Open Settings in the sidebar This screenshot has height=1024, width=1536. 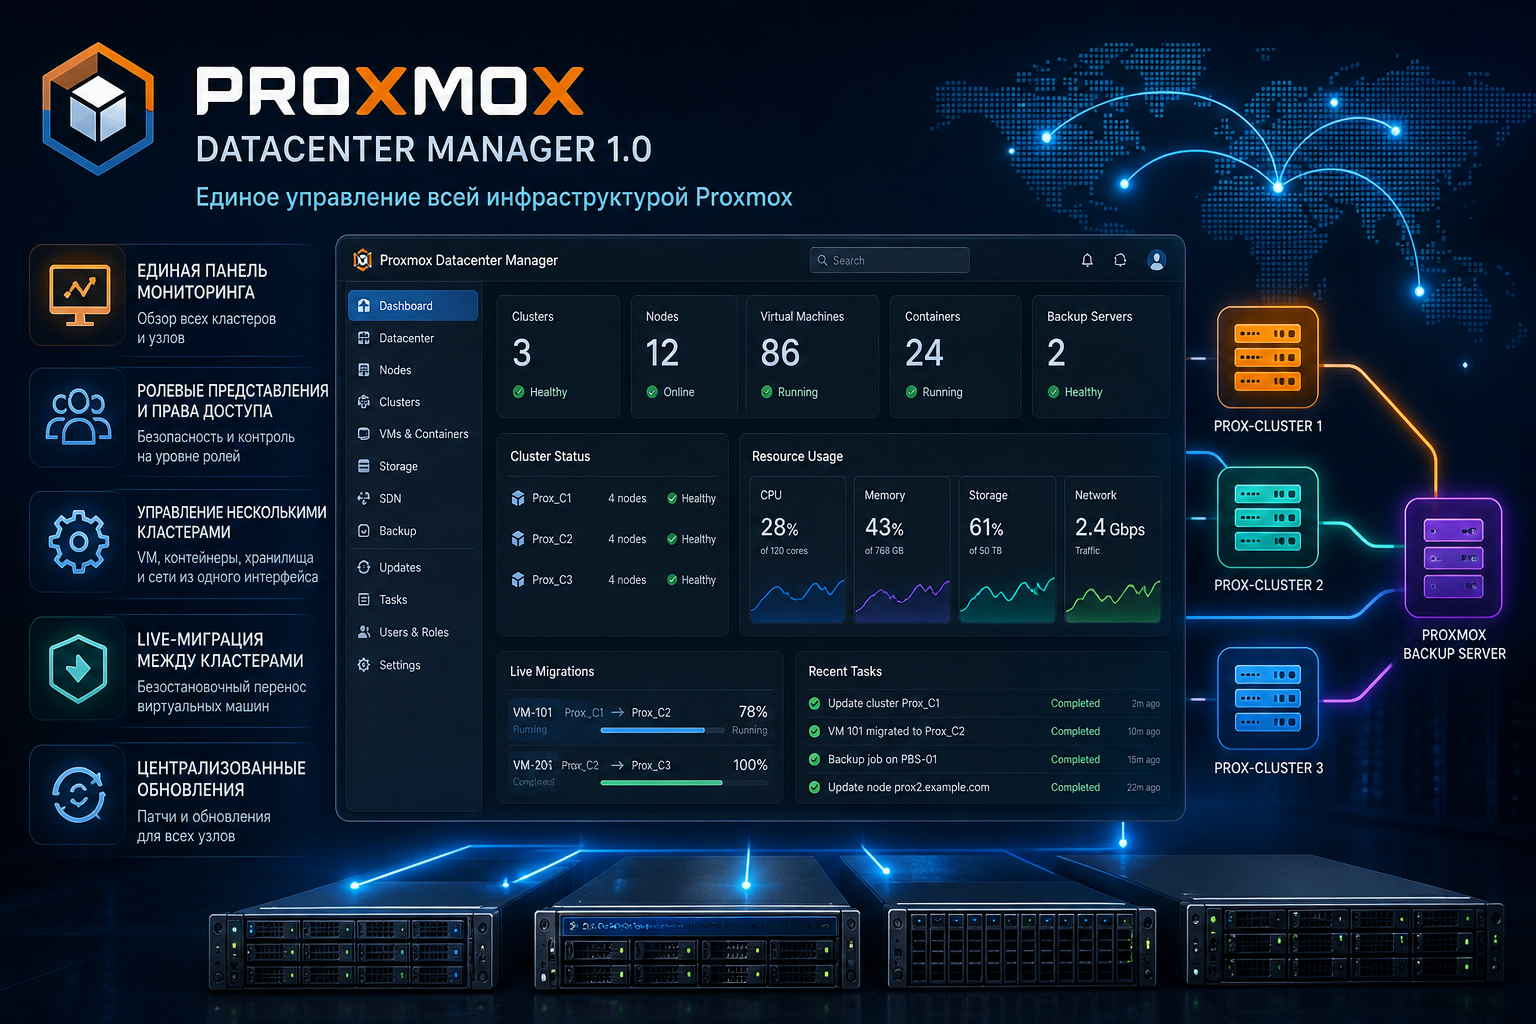pos(413,665)
